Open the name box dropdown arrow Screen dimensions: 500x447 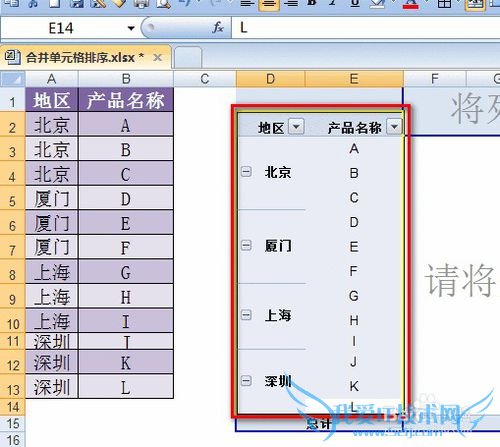coord(131,28)
